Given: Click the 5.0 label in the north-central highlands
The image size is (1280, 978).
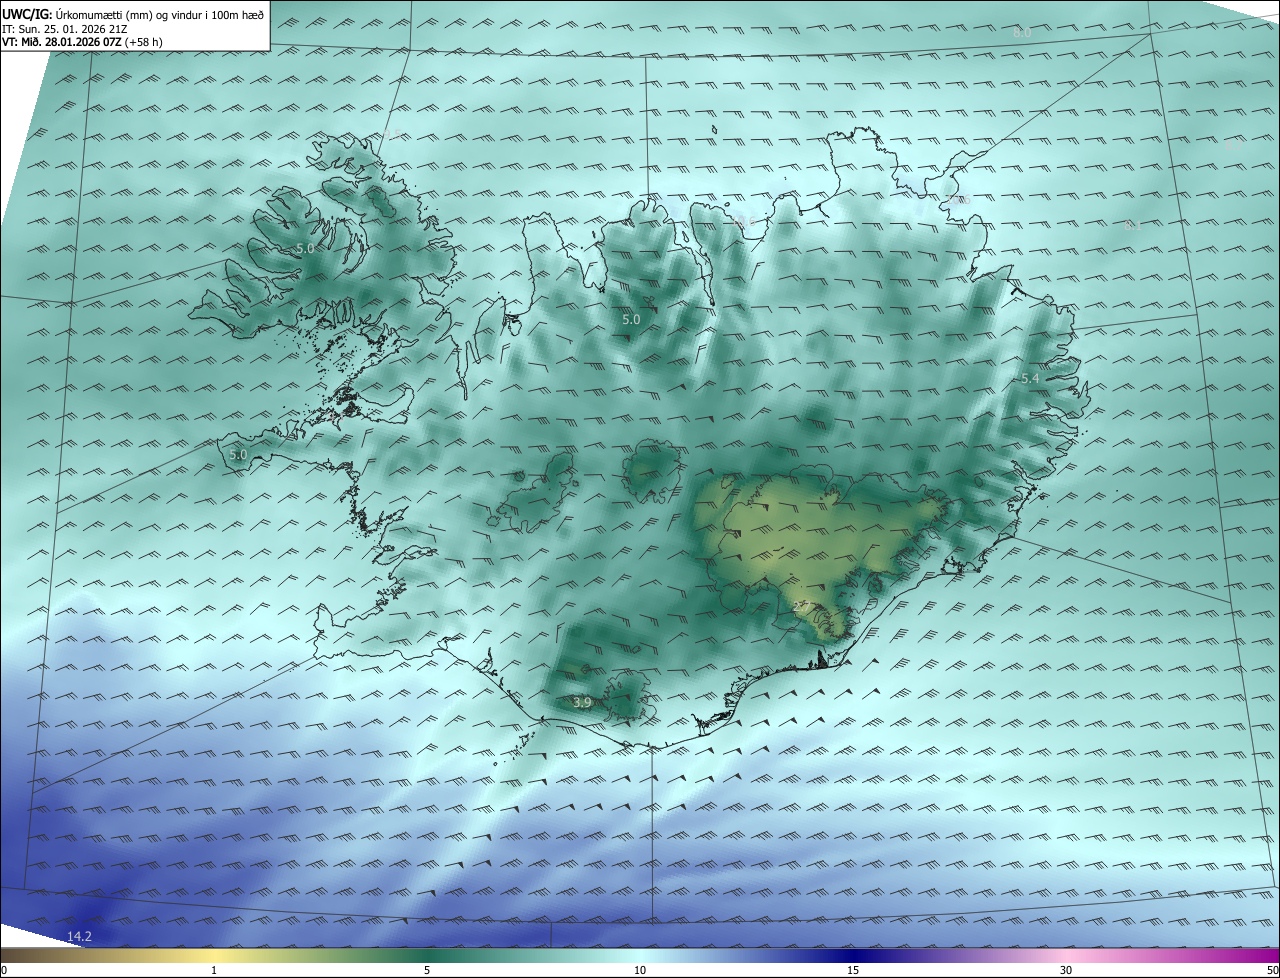Looking at the screenshot, I should 631,320.
